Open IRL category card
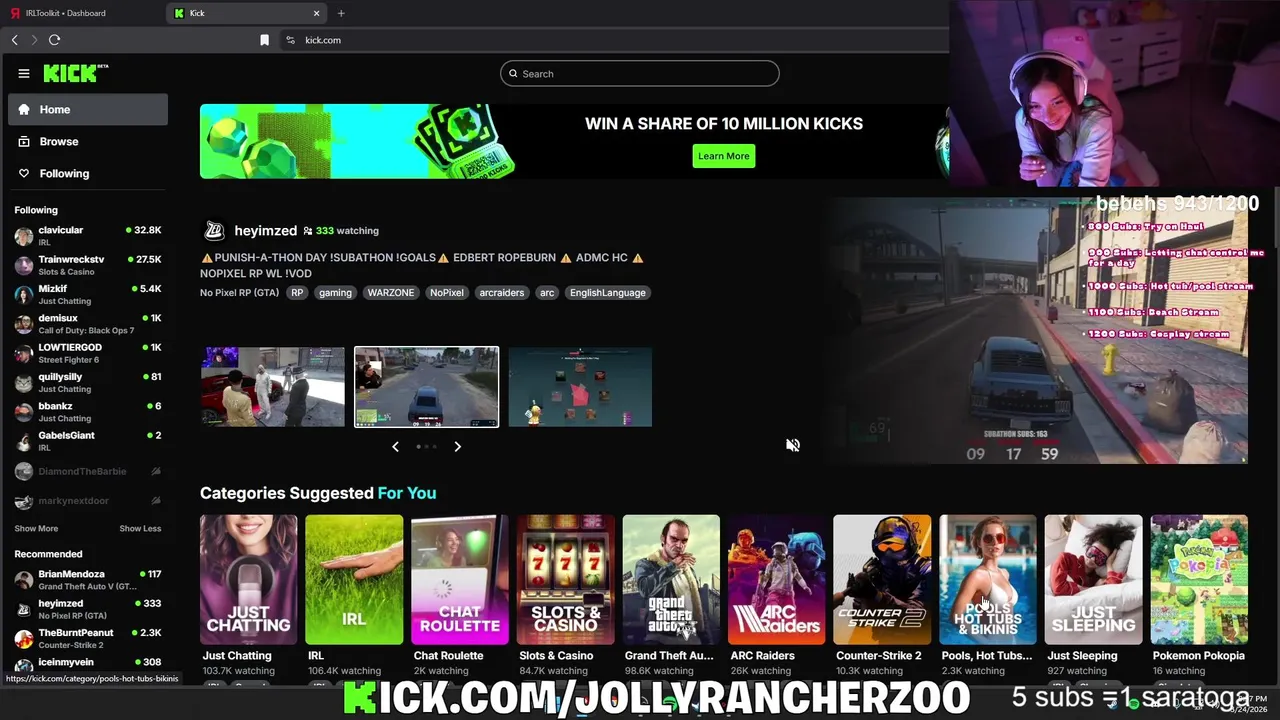The height and width of the screenshot is (720, 1280). point(354,580)
